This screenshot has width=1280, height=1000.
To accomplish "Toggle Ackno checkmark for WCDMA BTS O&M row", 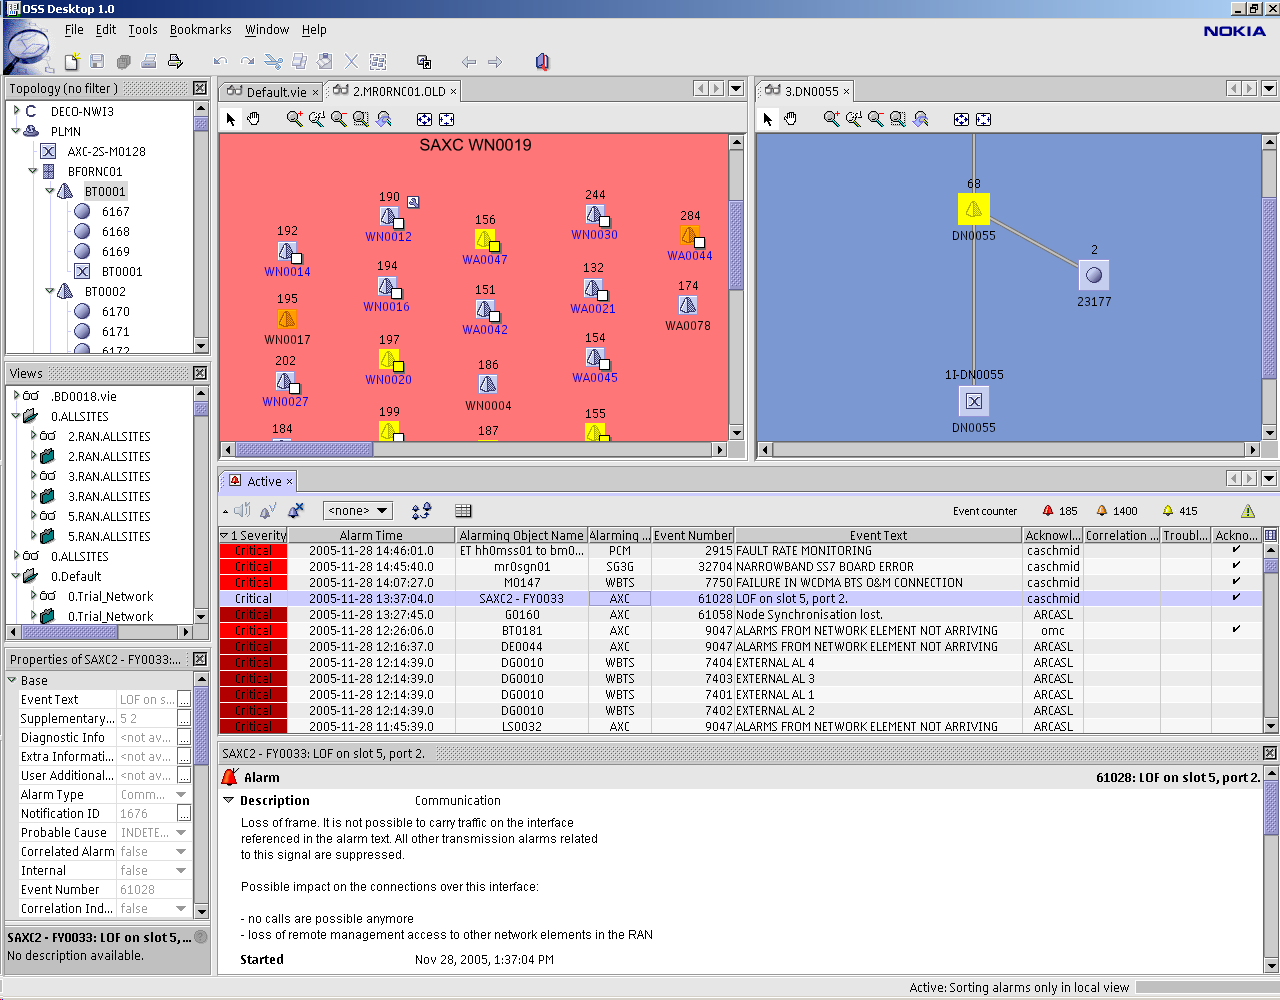I will [x=1237, y=582].
